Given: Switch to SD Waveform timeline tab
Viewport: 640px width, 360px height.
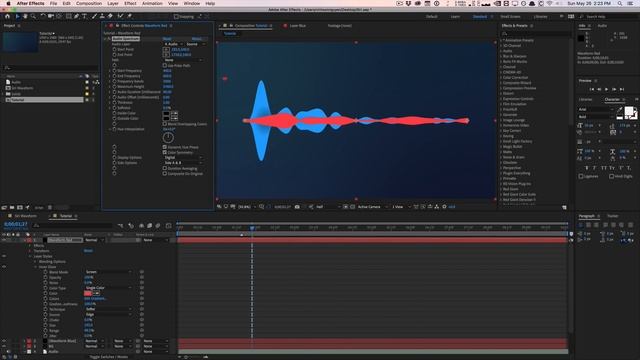Looking at the screenshot, I should [x=25, y=216].
